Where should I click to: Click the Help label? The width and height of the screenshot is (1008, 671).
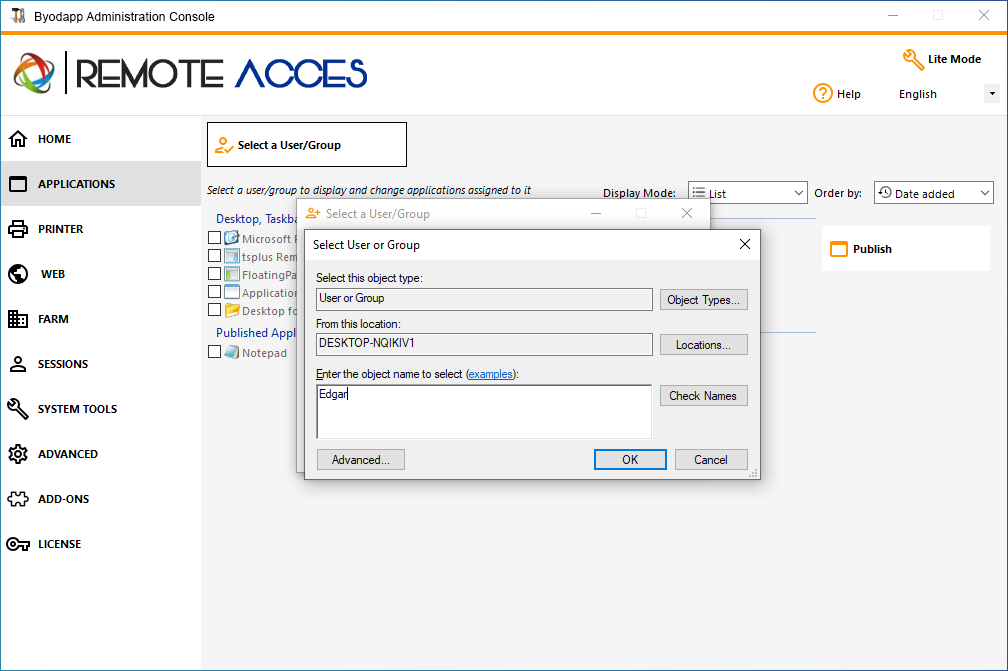tap(849, 94)
